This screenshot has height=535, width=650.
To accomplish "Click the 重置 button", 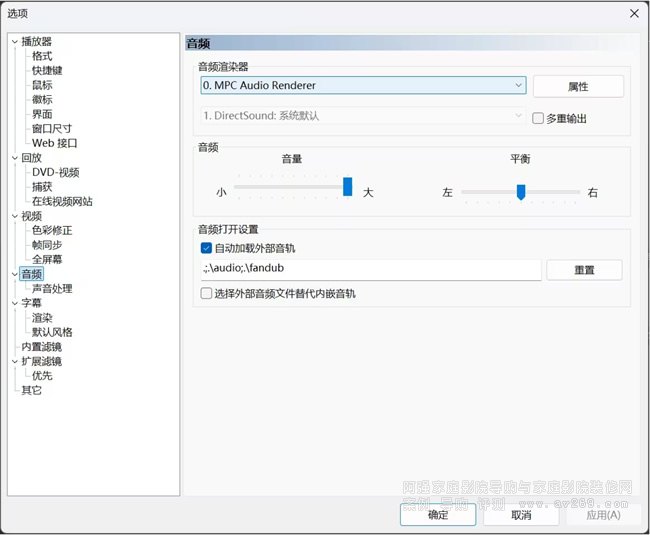I will tap(584, 270).
